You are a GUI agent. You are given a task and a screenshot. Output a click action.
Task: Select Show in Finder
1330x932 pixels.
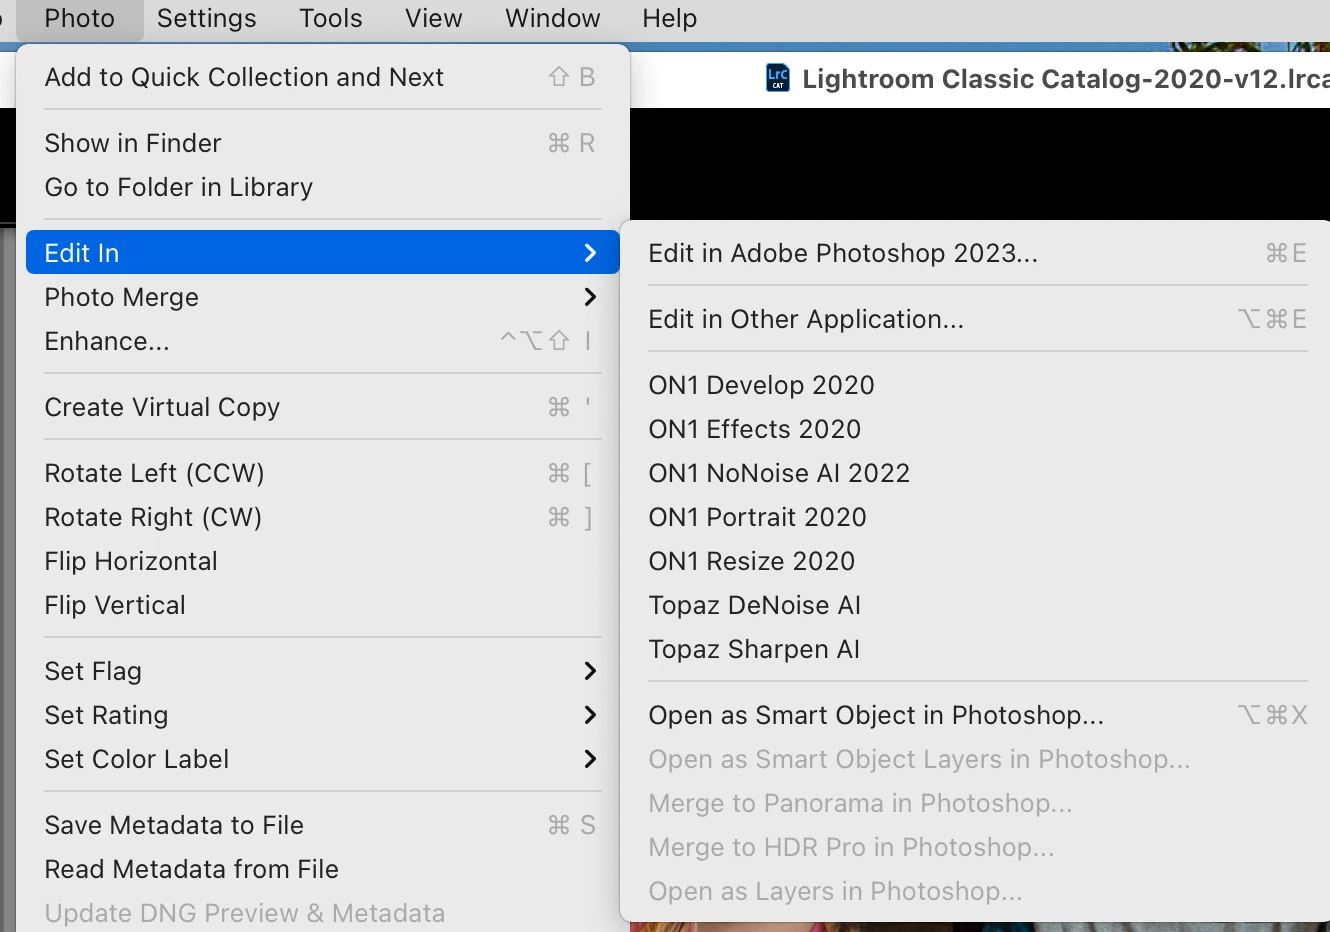coord(322,143)
